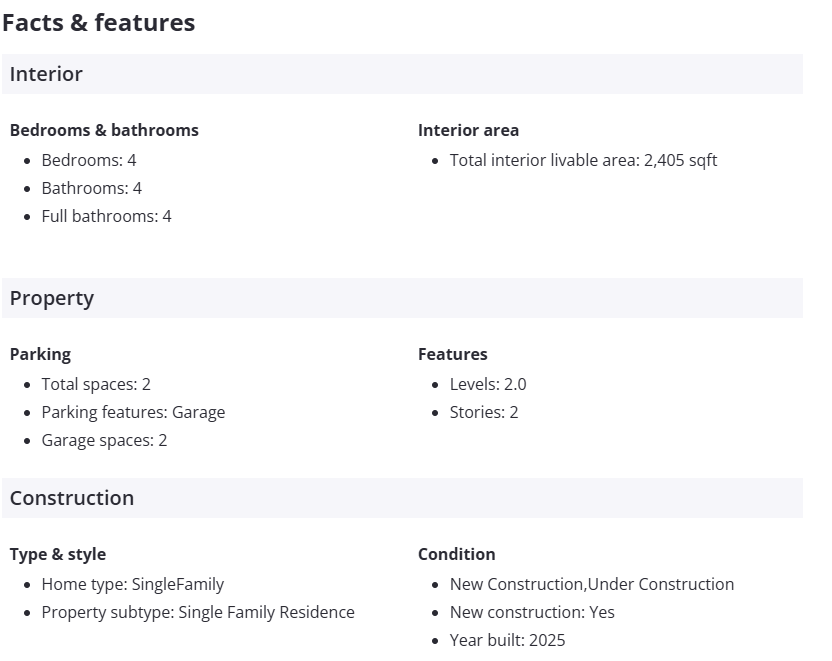Select the total interior livable area line
832x661 pixels.
click(x=583, y=160)
